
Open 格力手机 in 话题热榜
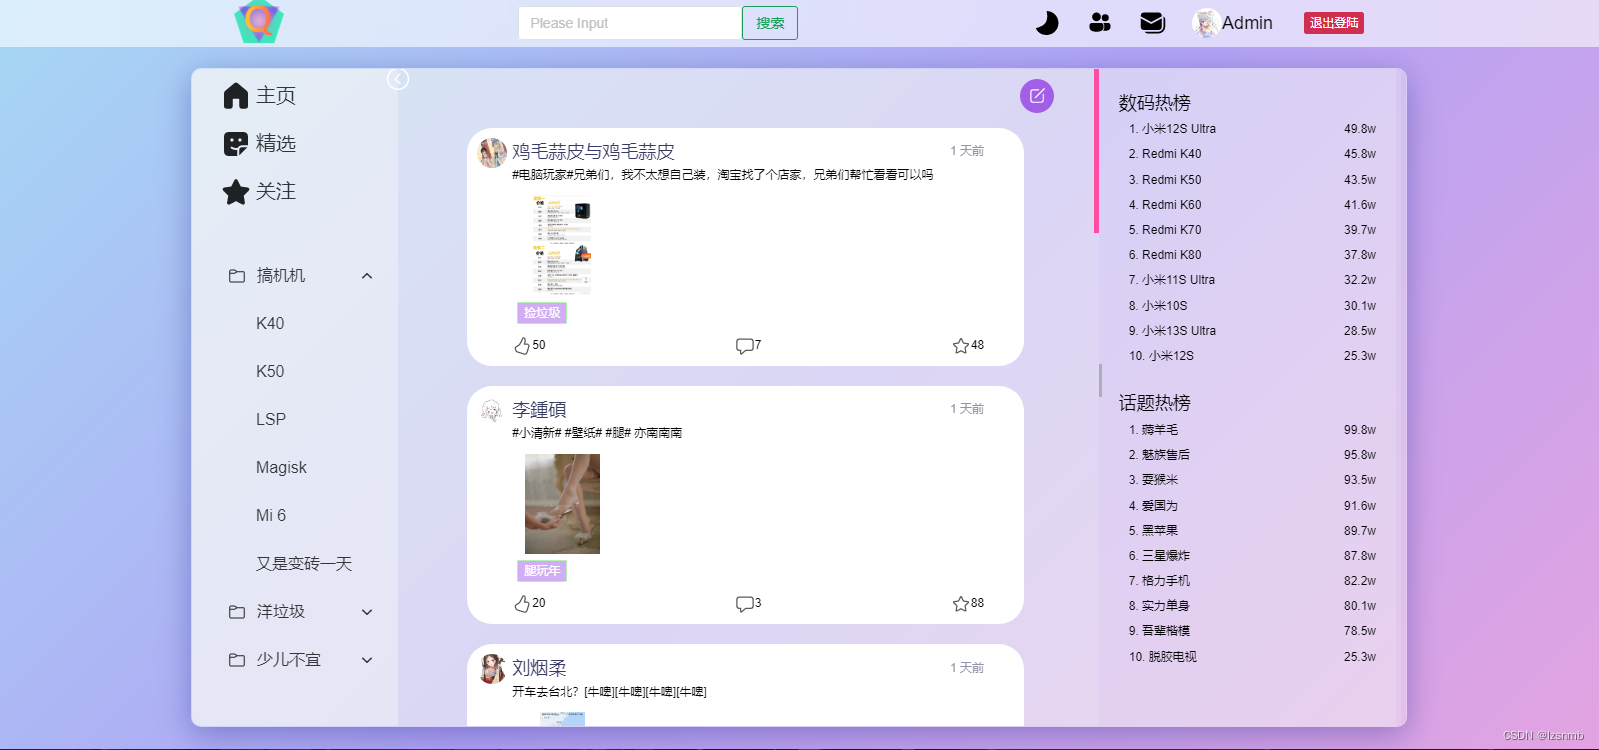1166,581
